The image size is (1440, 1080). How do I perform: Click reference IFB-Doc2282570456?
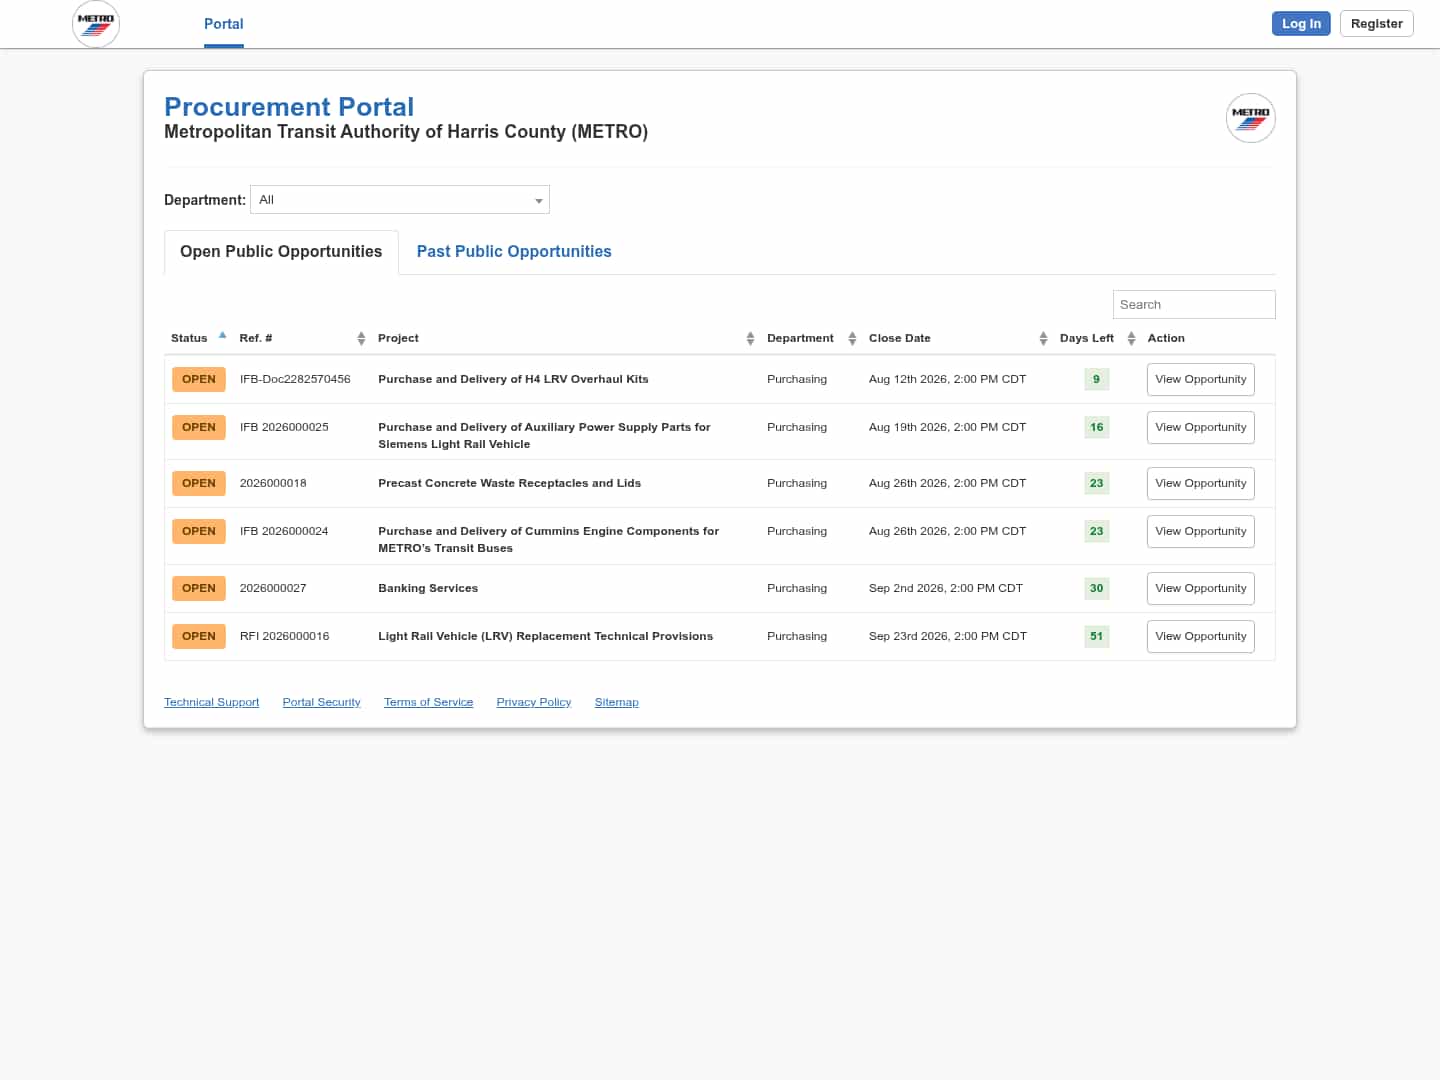pos(295,380)
